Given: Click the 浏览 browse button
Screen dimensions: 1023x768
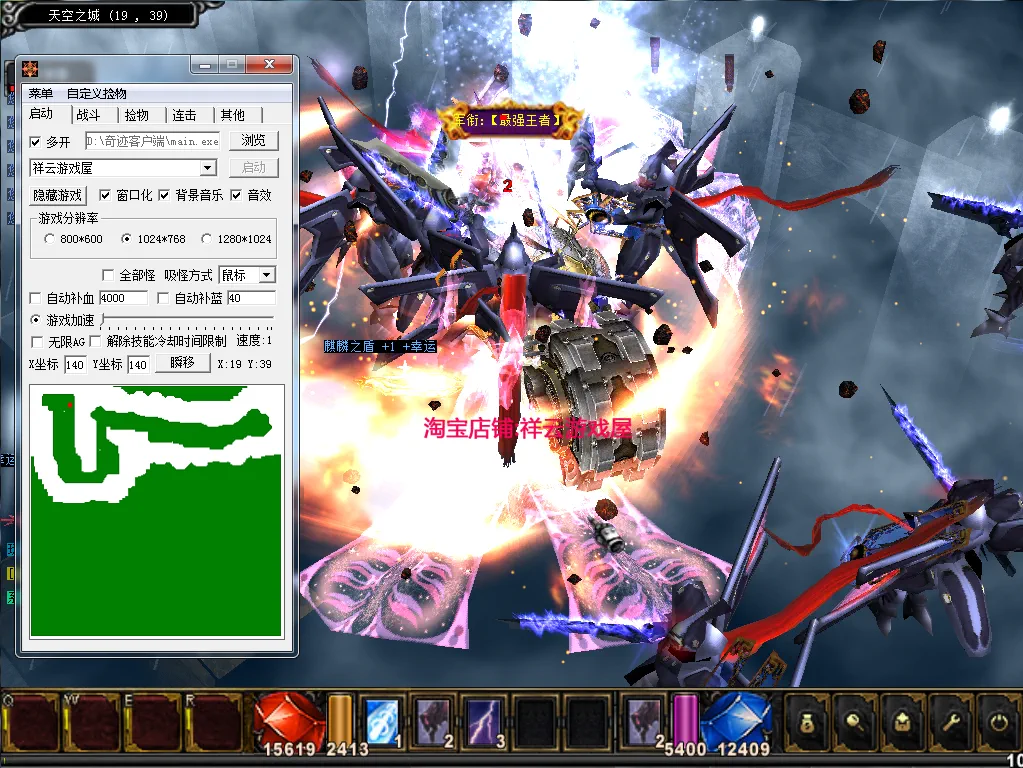Looking at the screenshot, I should [x=254, y=141].
